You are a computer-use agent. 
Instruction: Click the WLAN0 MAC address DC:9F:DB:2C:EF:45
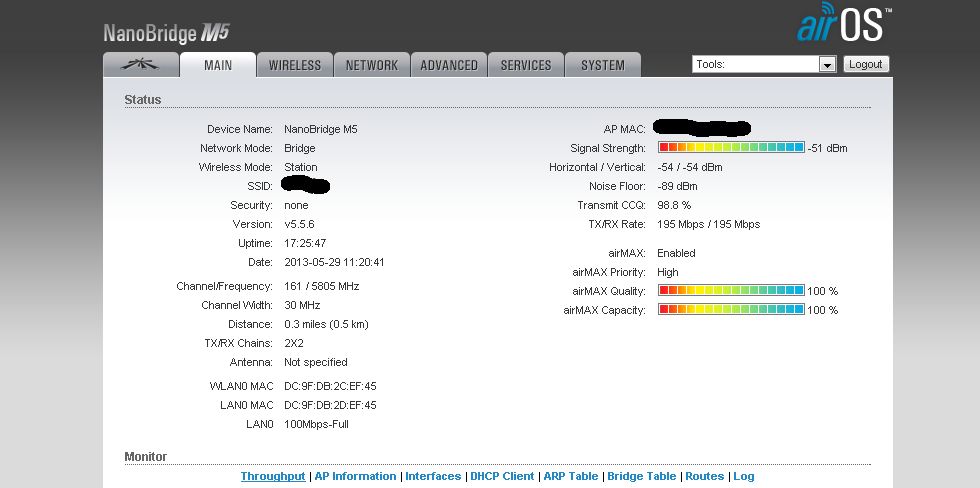330,386
